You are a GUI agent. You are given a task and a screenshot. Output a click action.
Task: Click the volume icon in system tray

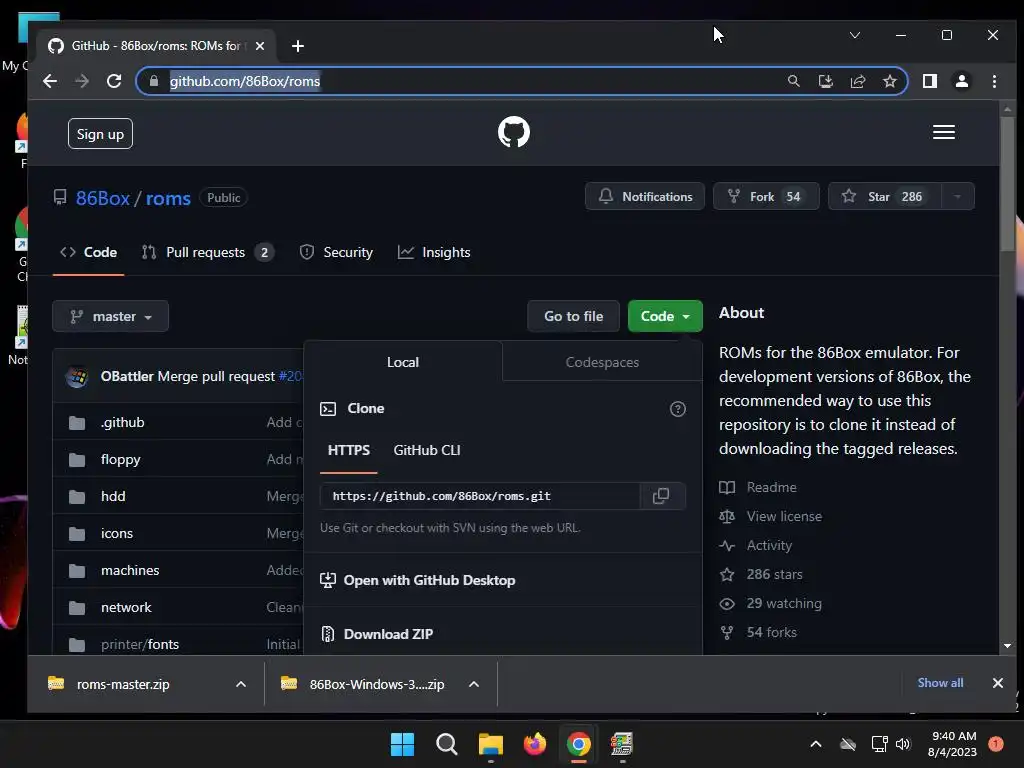tap(903, 744)
